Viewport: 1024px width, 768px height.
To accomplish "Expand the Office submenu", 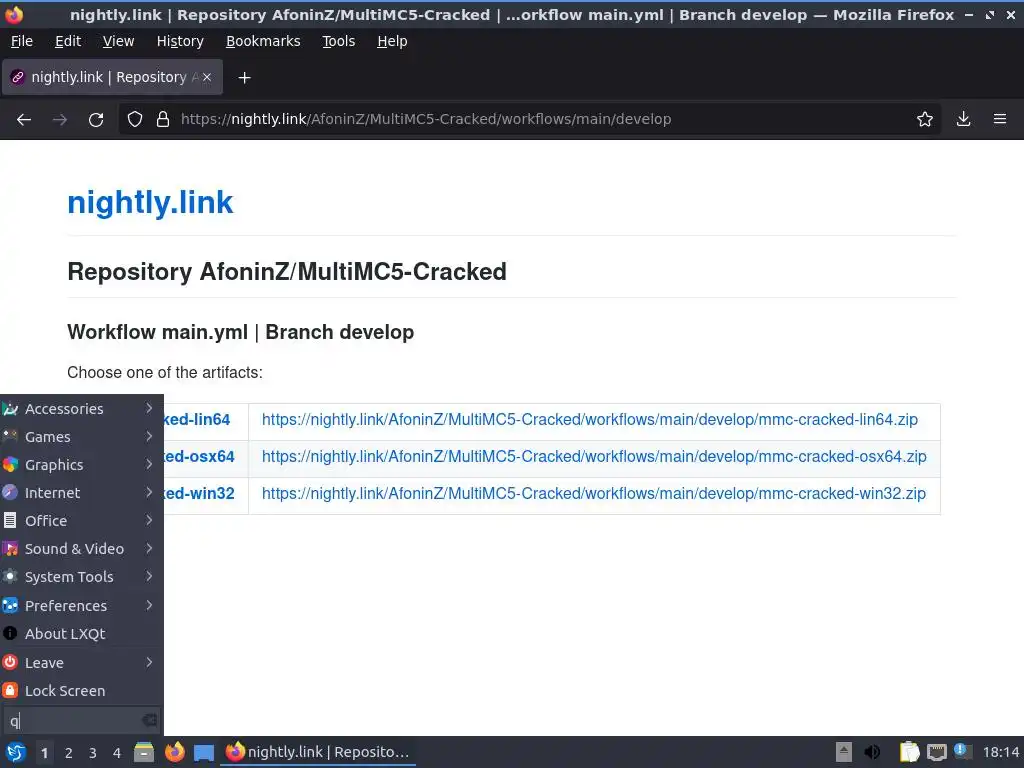I will pyautogui.click(x=81, y=521).
